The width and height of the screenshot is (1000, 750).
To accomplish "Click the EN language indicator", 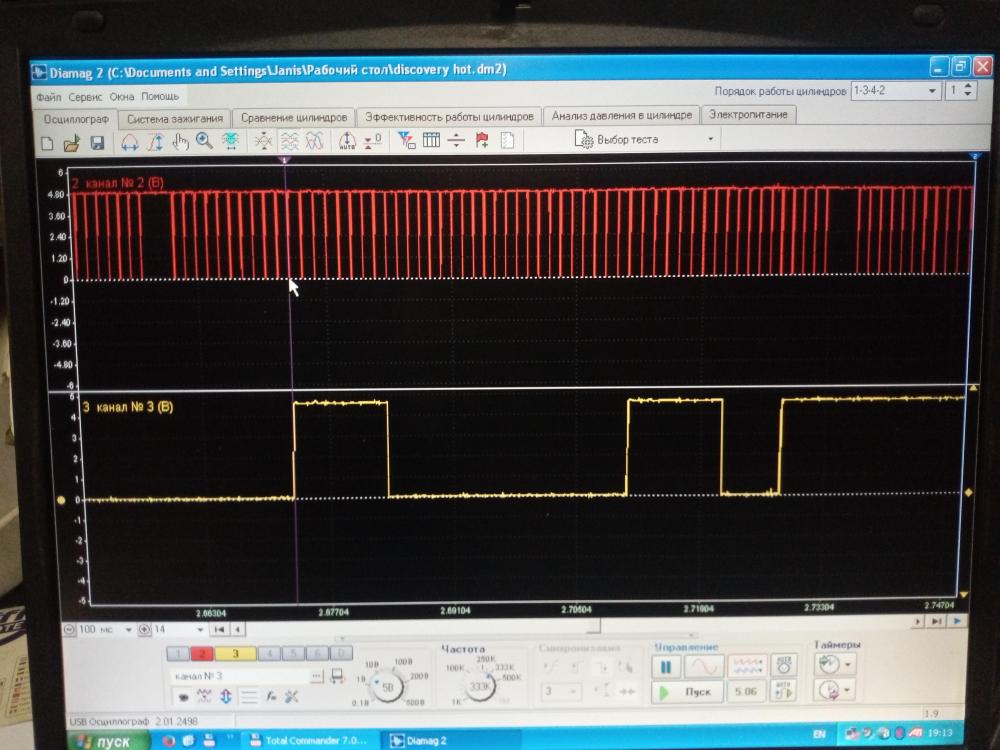I will pyautogui.click(x=820, y=734).
